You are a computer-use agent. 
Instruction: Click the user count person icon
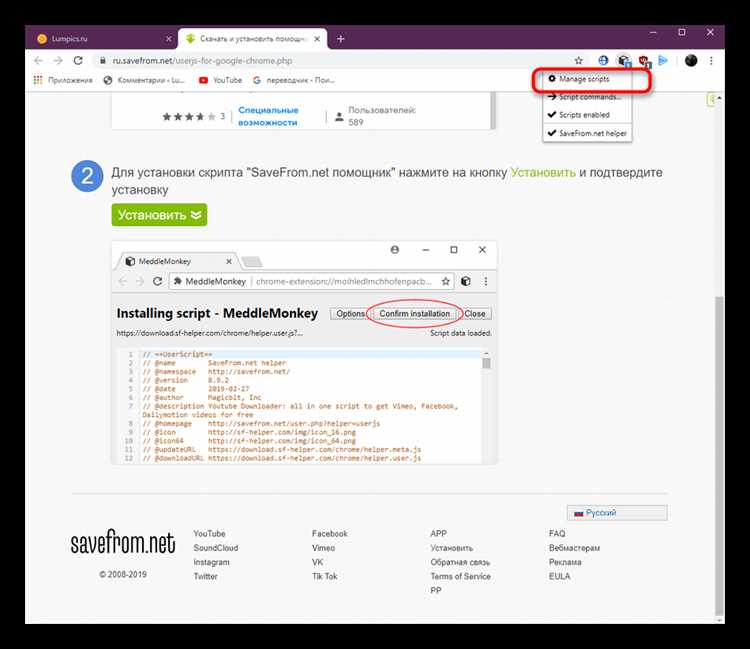(x=339, y=117)
